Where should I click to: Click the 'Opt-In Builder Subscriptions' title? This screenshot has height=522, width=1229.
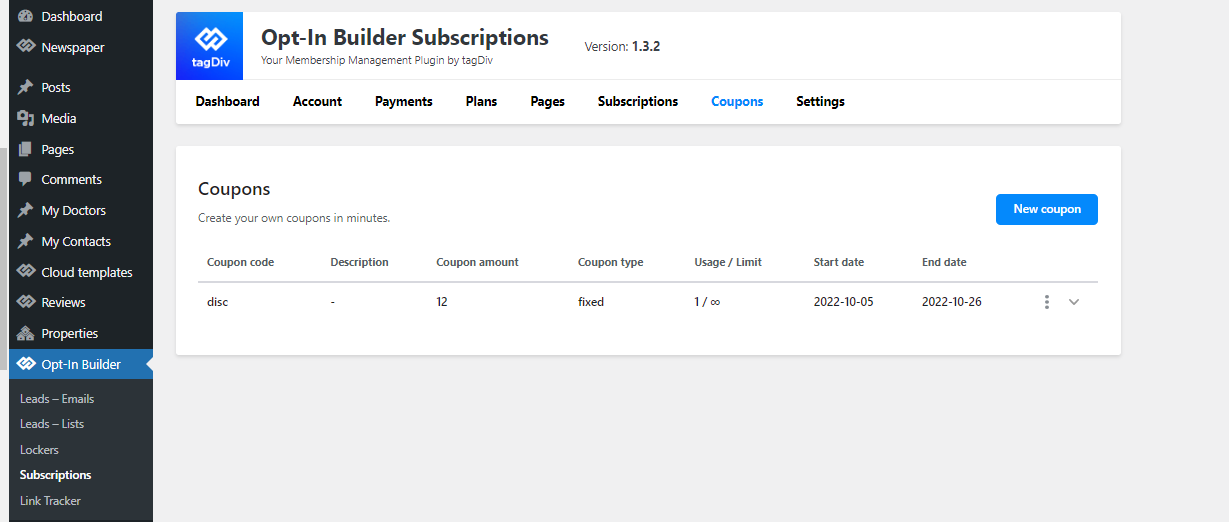(405, 38)
